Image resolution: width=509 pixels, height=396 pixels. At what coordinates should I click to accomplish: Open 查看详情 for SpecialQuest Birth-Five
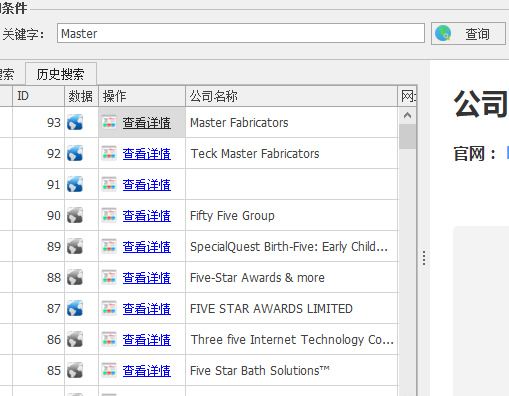point(147,247)
